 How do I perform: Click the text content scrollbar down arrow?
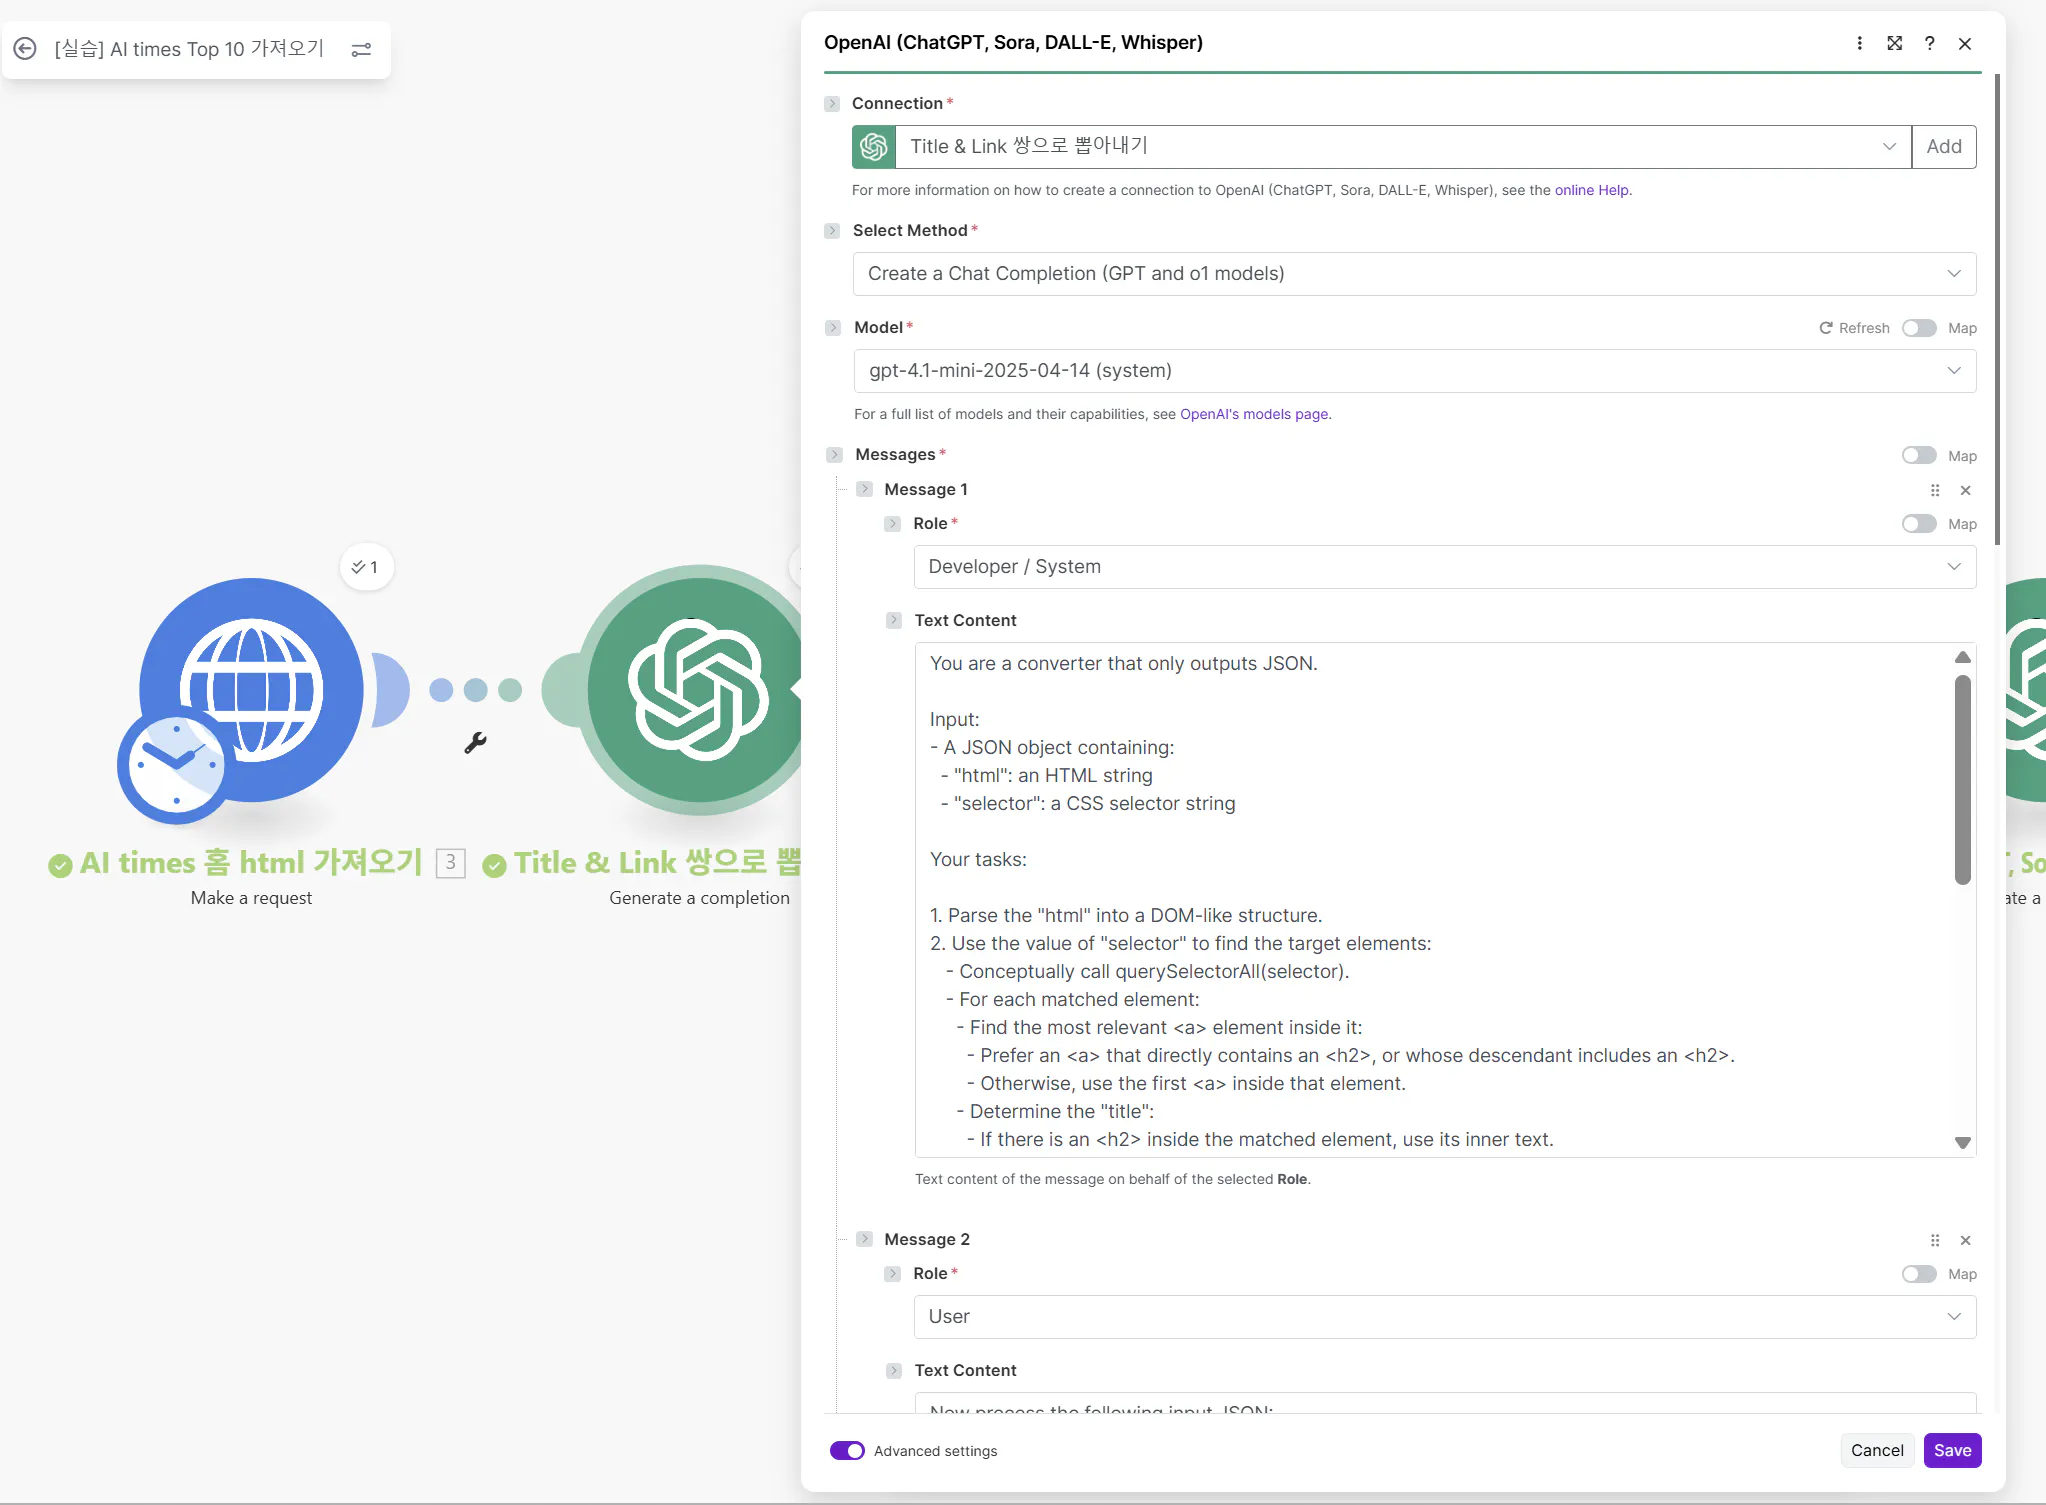[x=1963, y=1143]
